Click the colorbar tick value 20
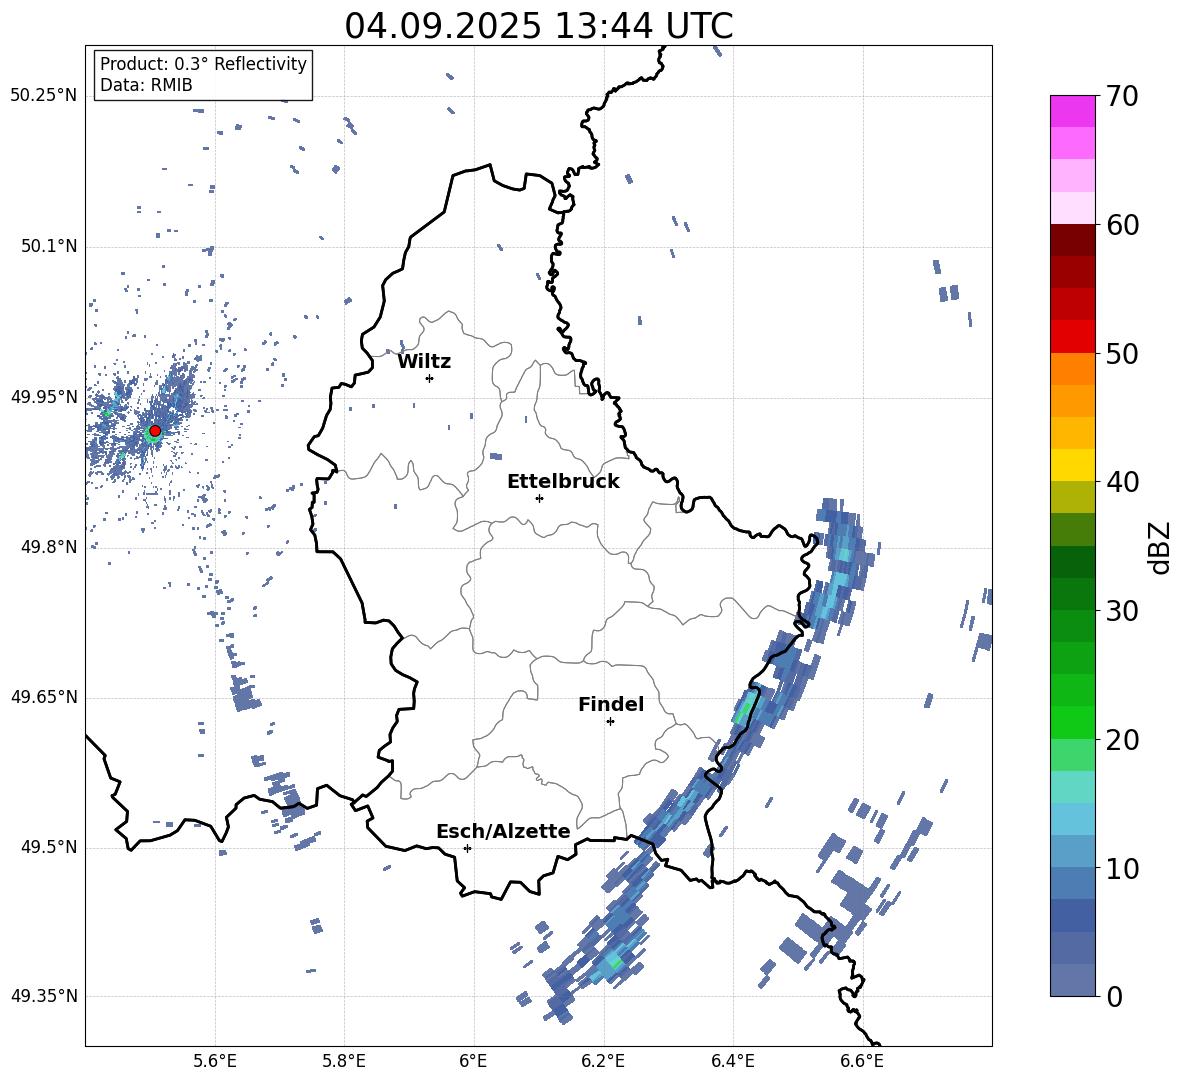The width and height of the screenshot is (1184, 1081). tap(1122, 740)
